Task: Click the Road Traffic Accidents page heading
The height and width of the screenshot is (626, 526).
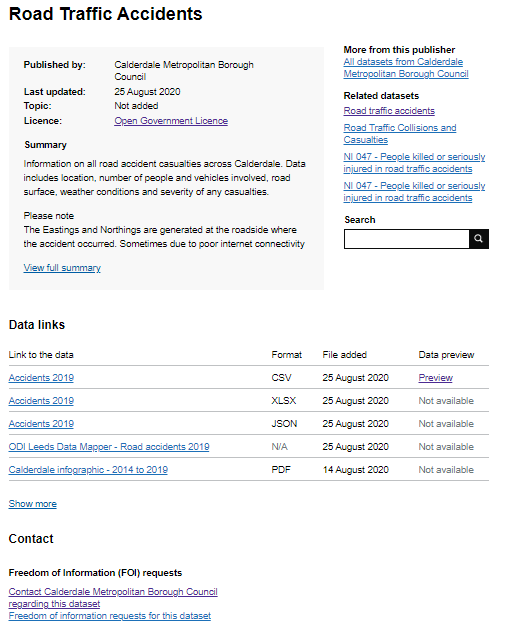Action: [x=105, y=14]
